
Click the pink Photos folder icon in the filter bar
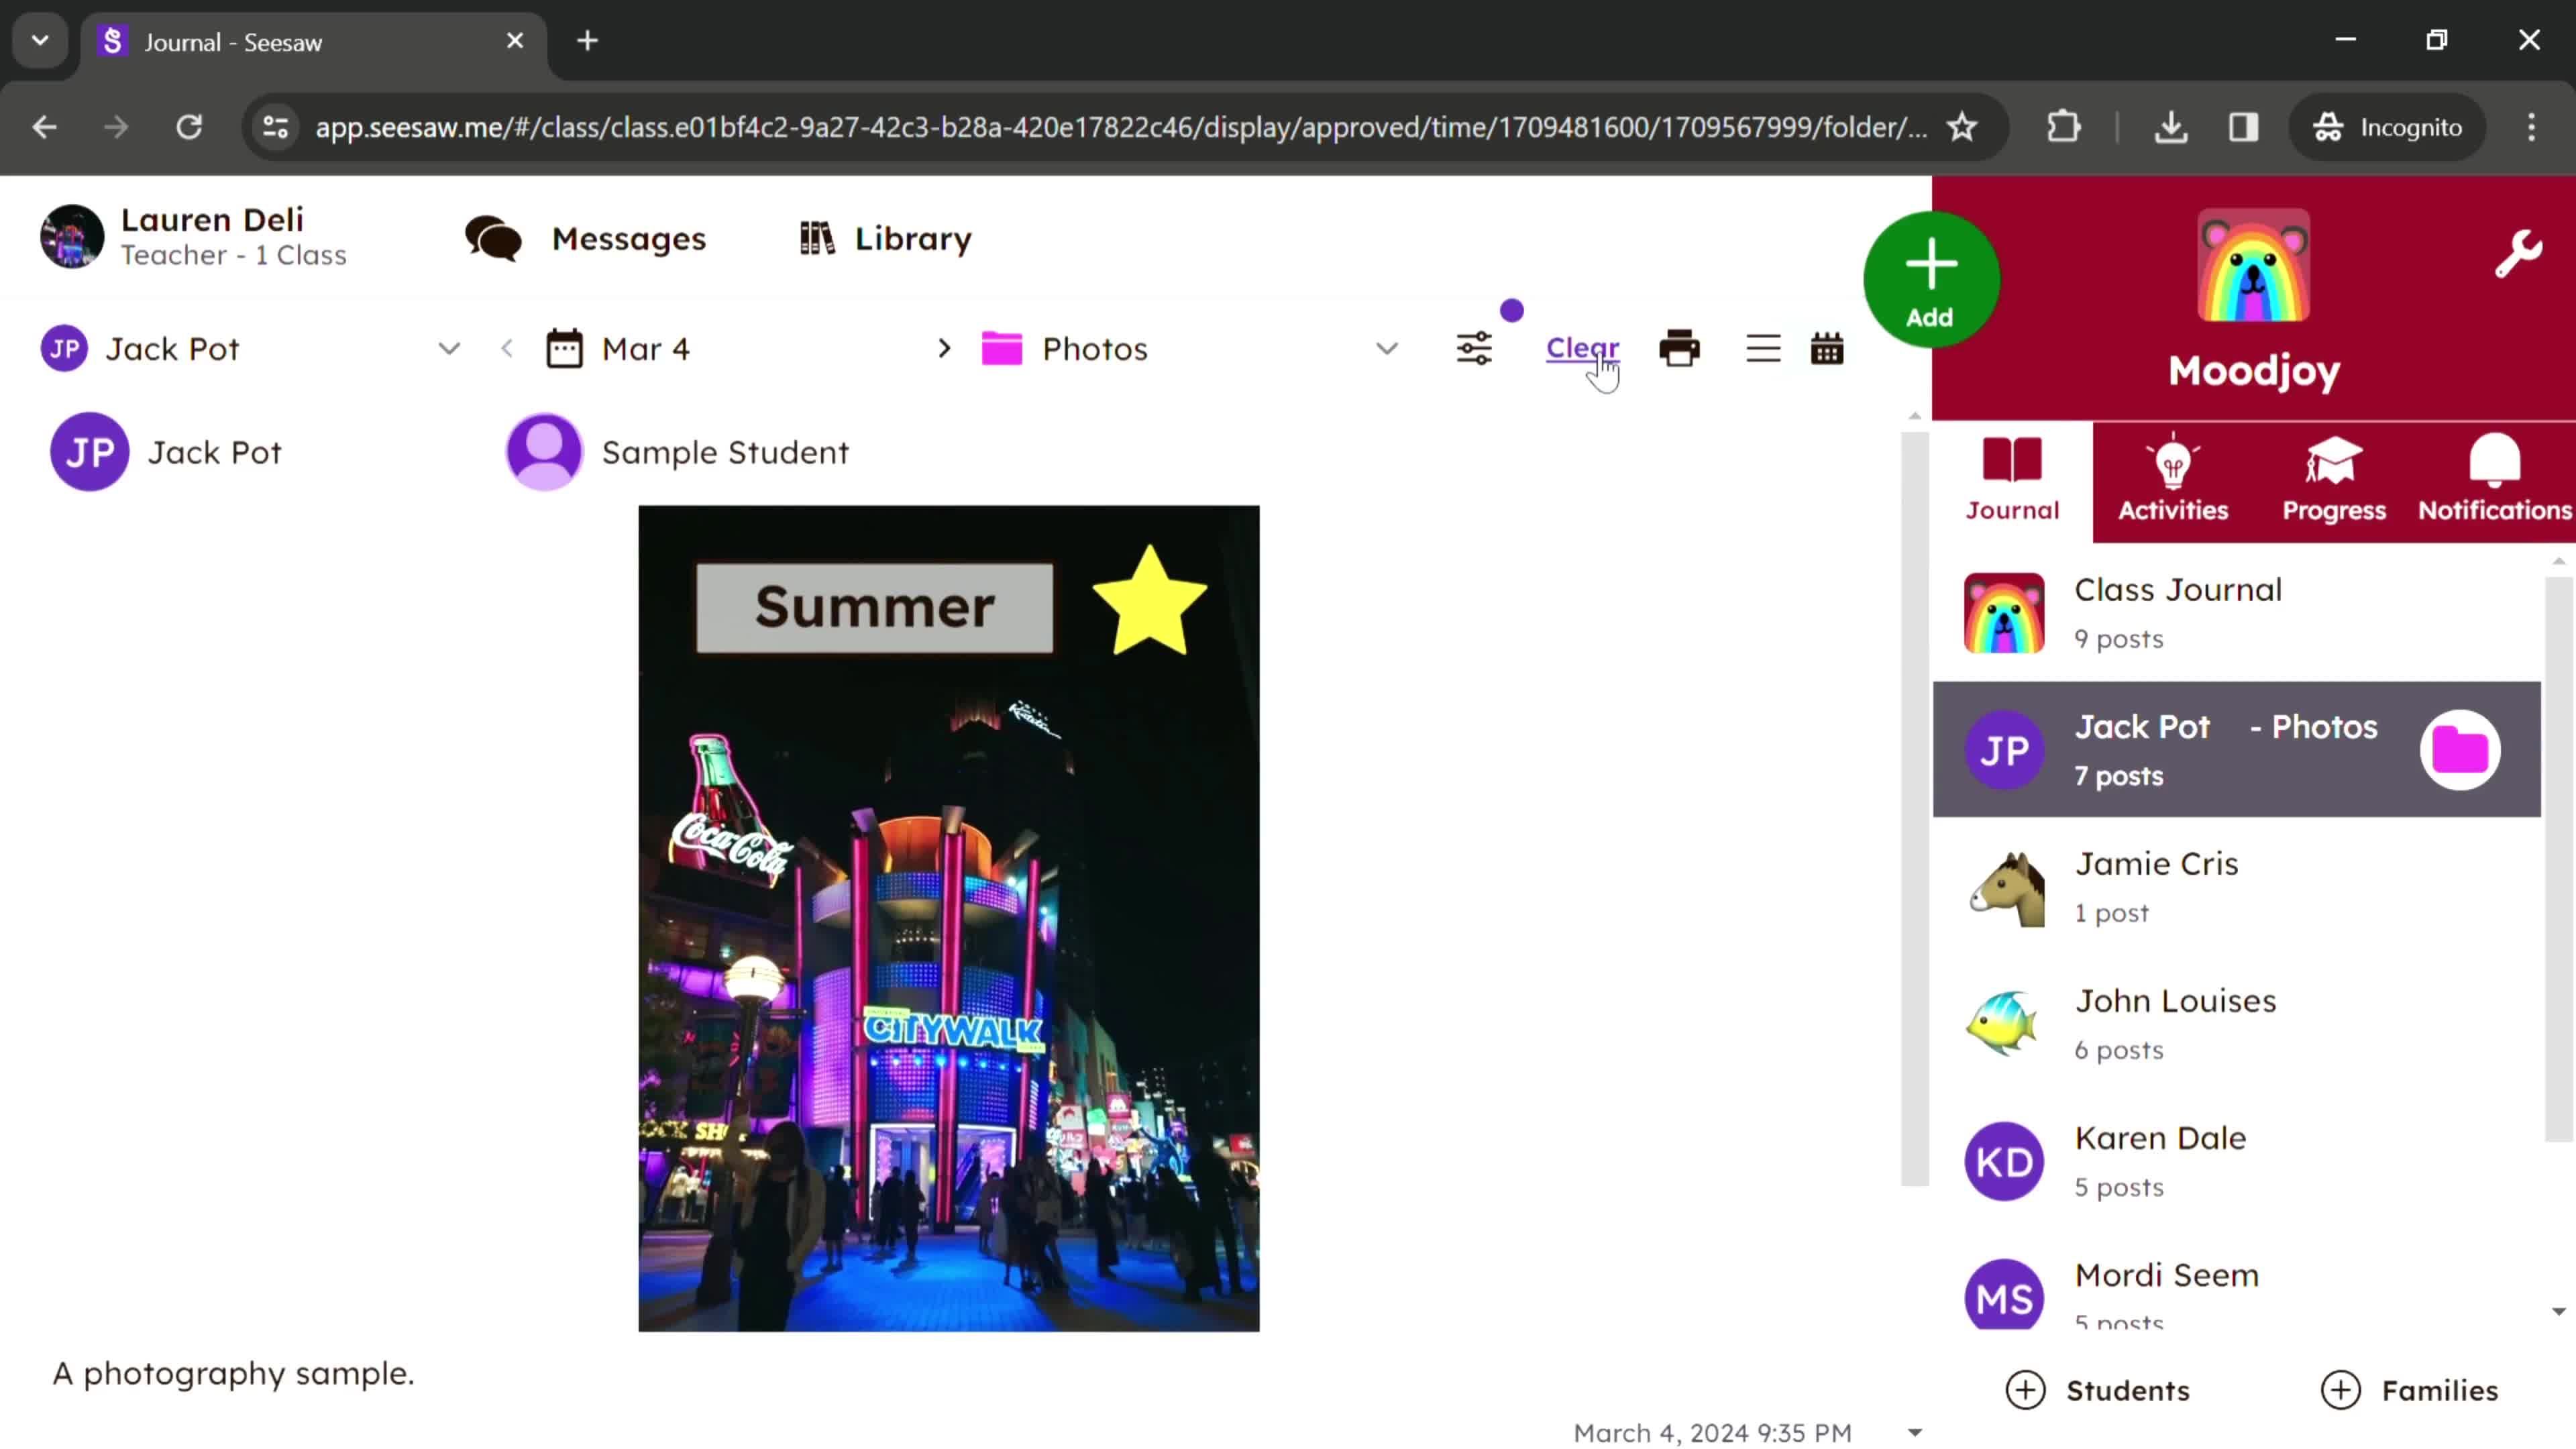[1001, 349]
